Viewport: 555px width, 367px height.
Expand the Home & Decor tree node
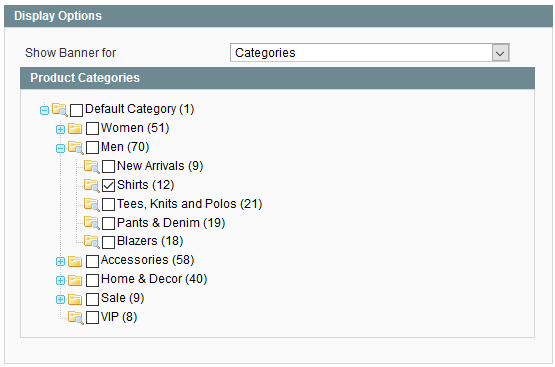click(61, 280)
